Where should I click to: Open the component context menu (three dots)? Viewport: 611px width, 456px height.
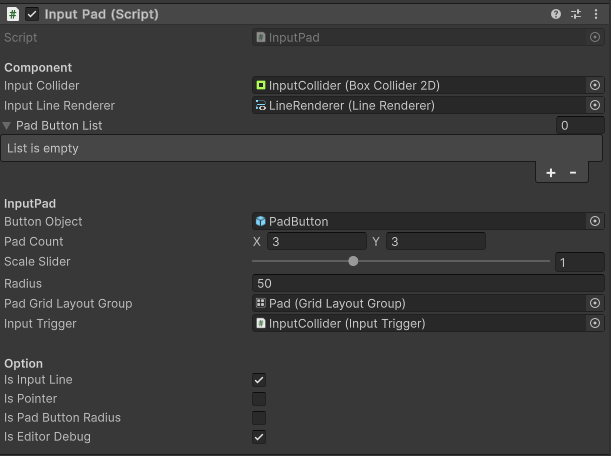tap(596, 14)
